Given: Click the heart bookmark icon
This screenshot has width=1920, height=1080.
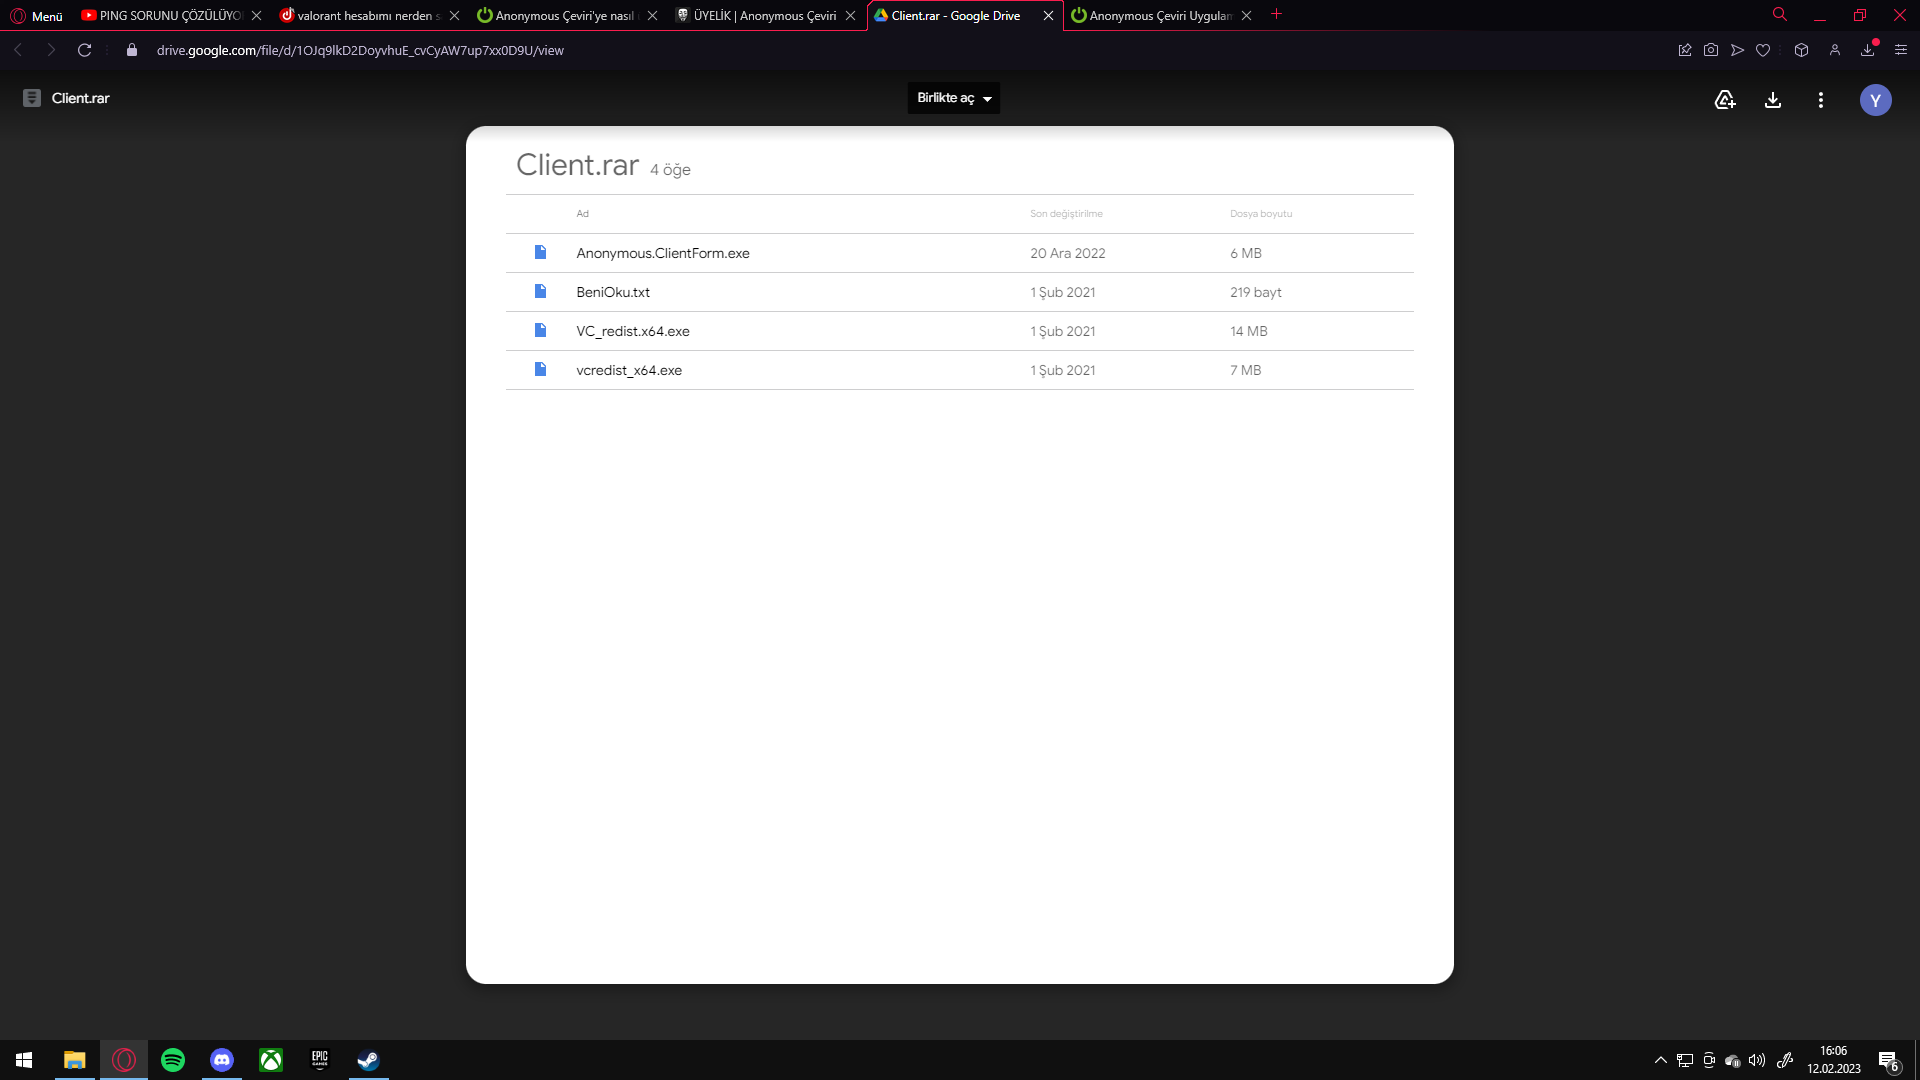Looking at the screenshot, I should point(1763,50).
